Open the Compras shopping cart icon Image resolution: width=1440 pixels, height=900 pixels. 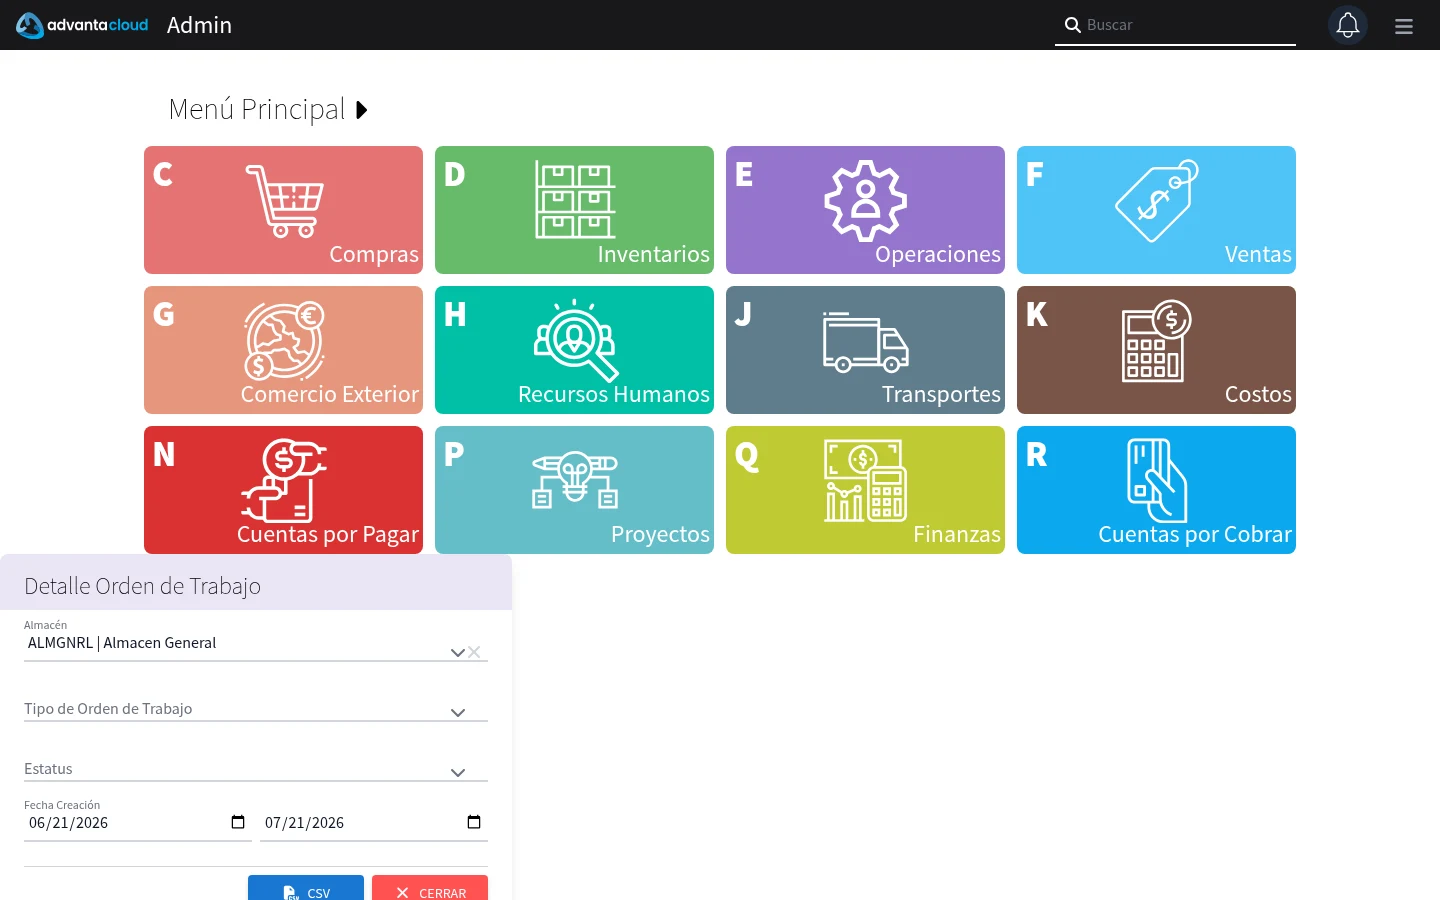284,201
